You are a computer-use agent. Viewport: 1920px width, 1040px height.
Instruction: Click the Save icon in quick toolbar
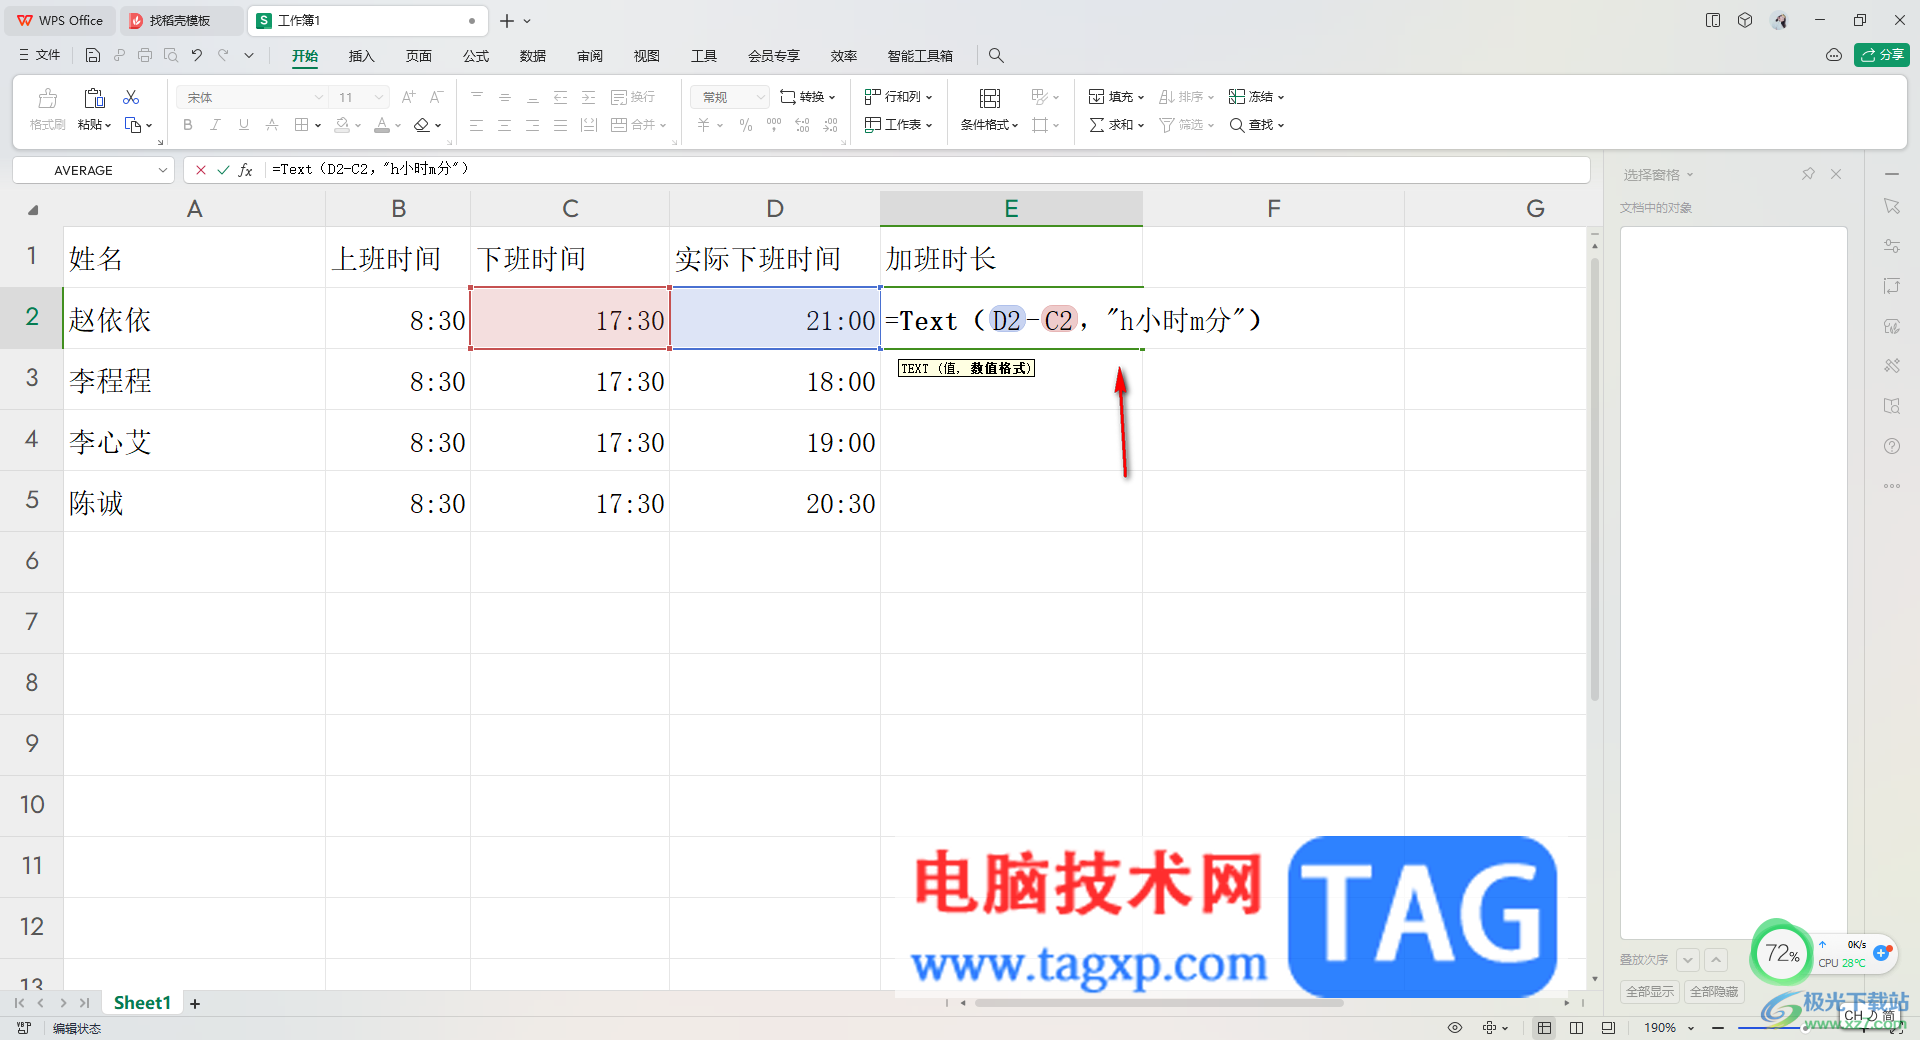(93, 56)
